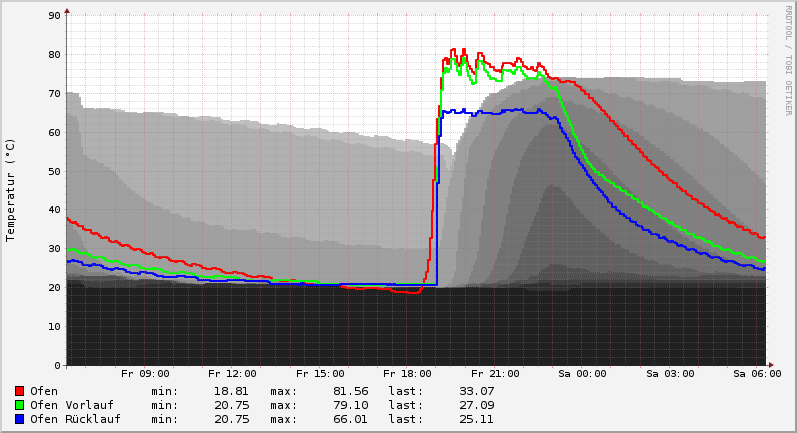This screenshot has width=797, height=433.
Task: Click the Fr 18:00 time axis label
Action: (407, 374)
